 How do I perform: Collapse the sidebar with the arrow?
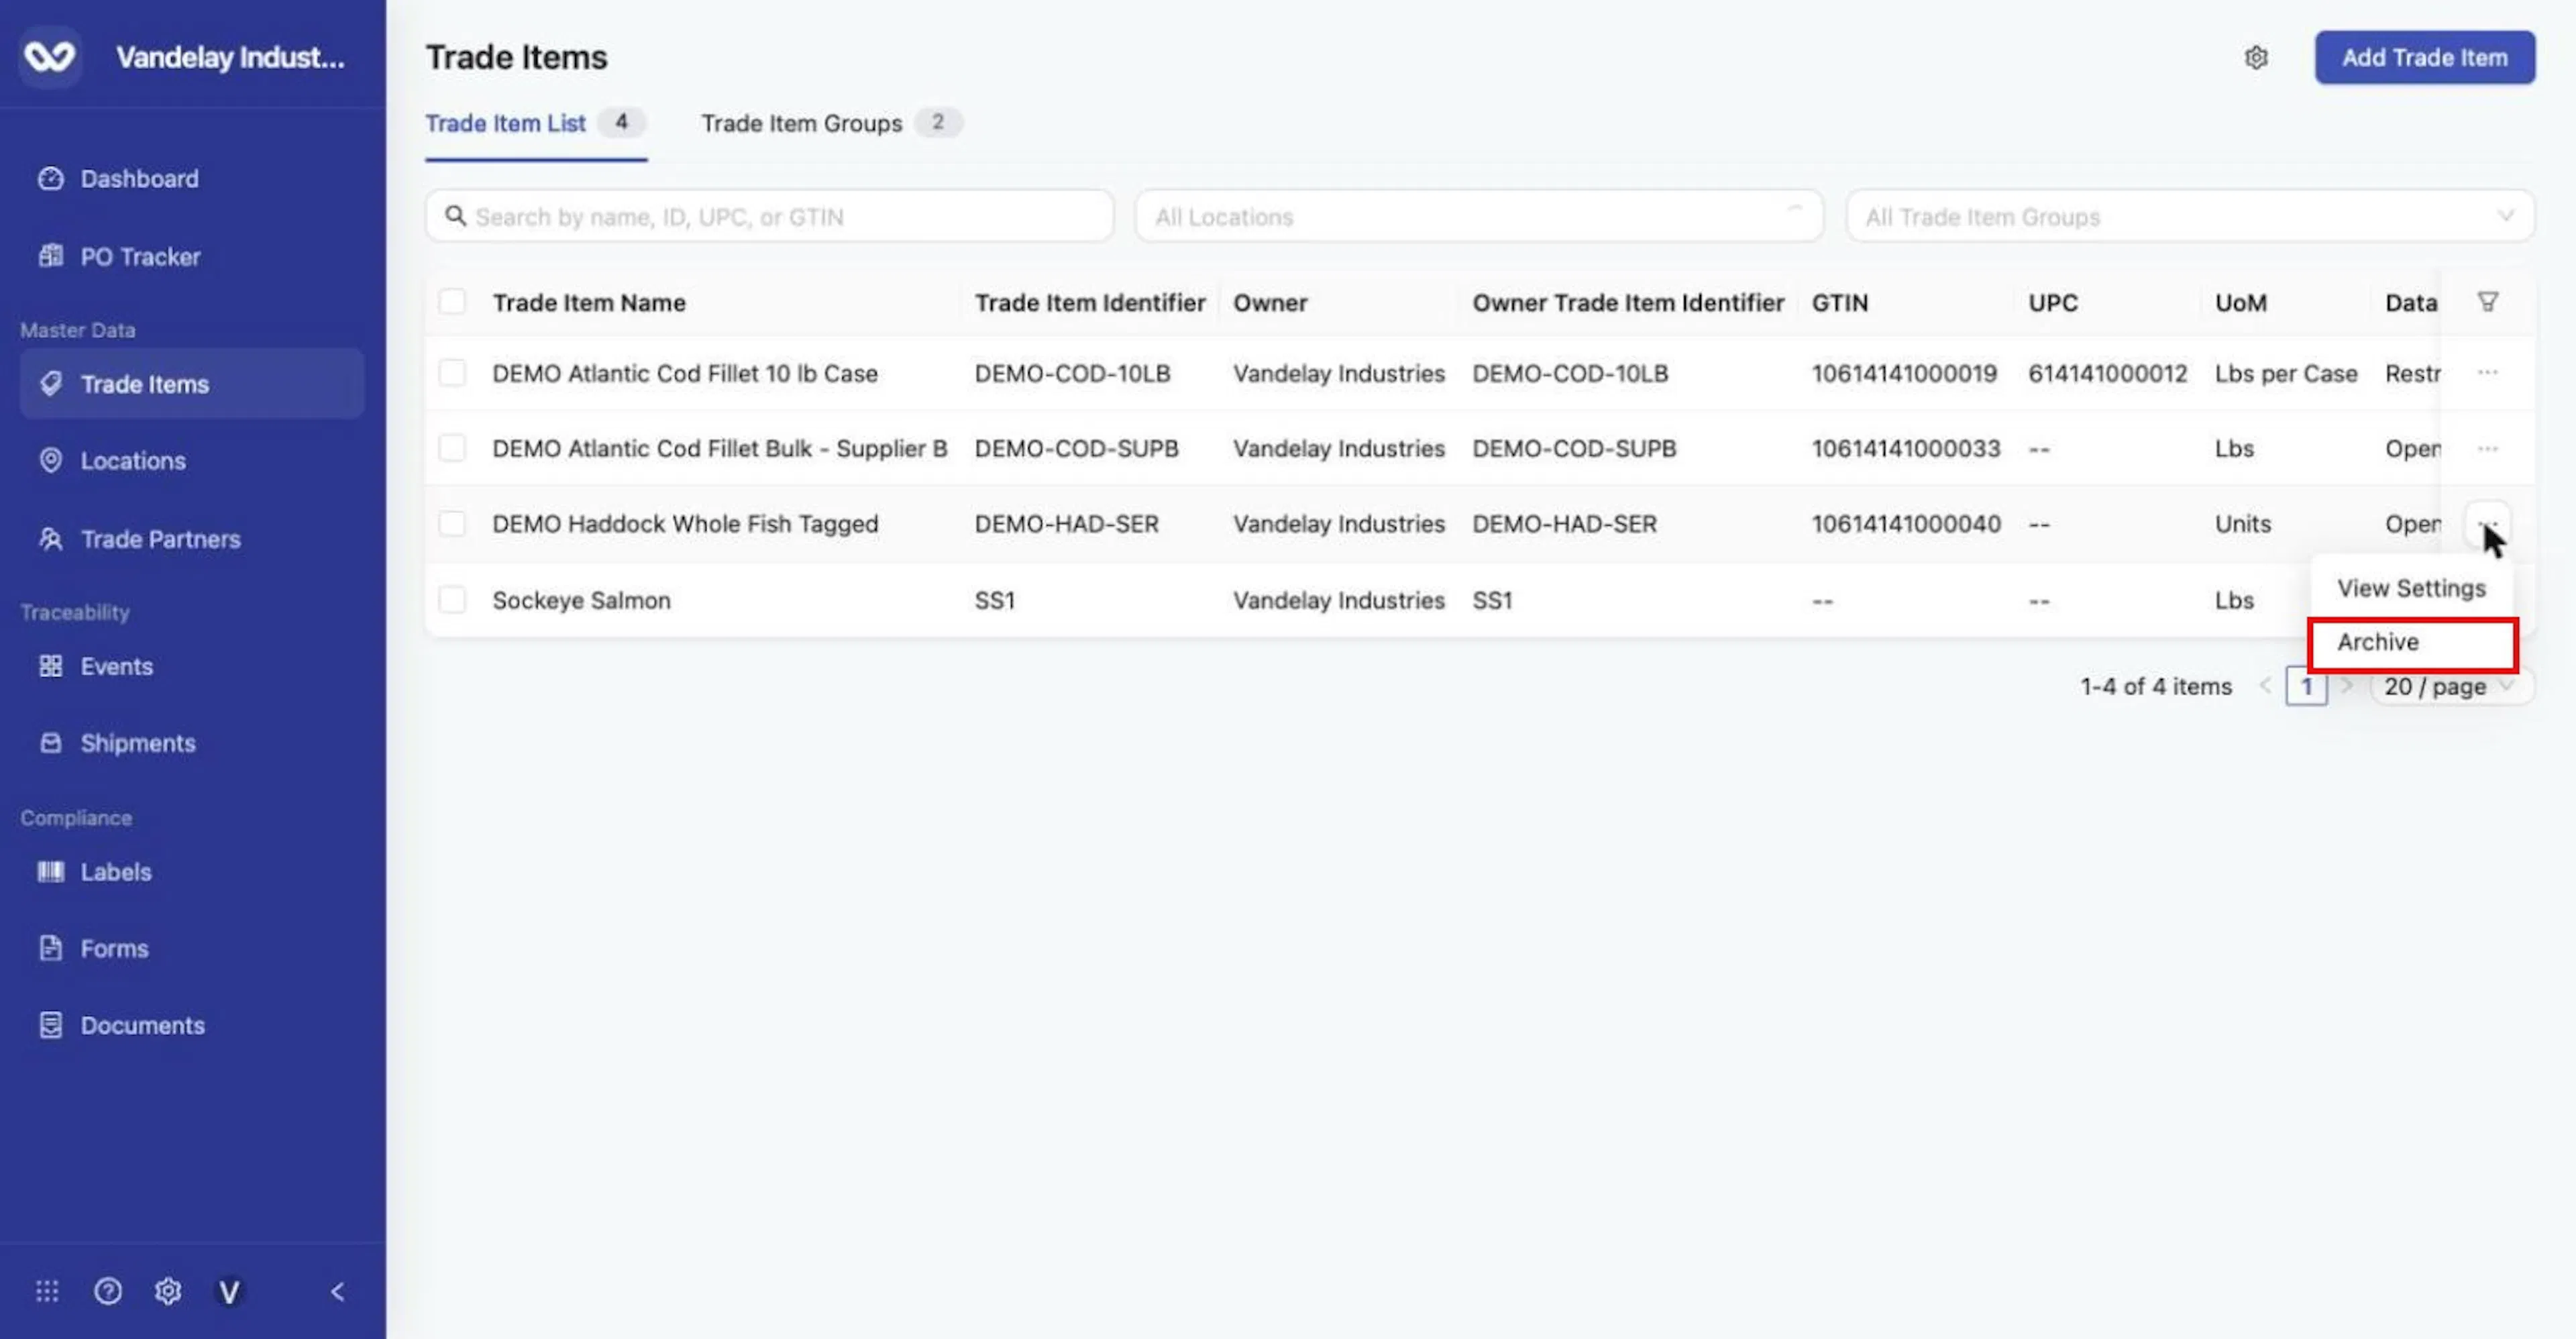click(338, 1291)
